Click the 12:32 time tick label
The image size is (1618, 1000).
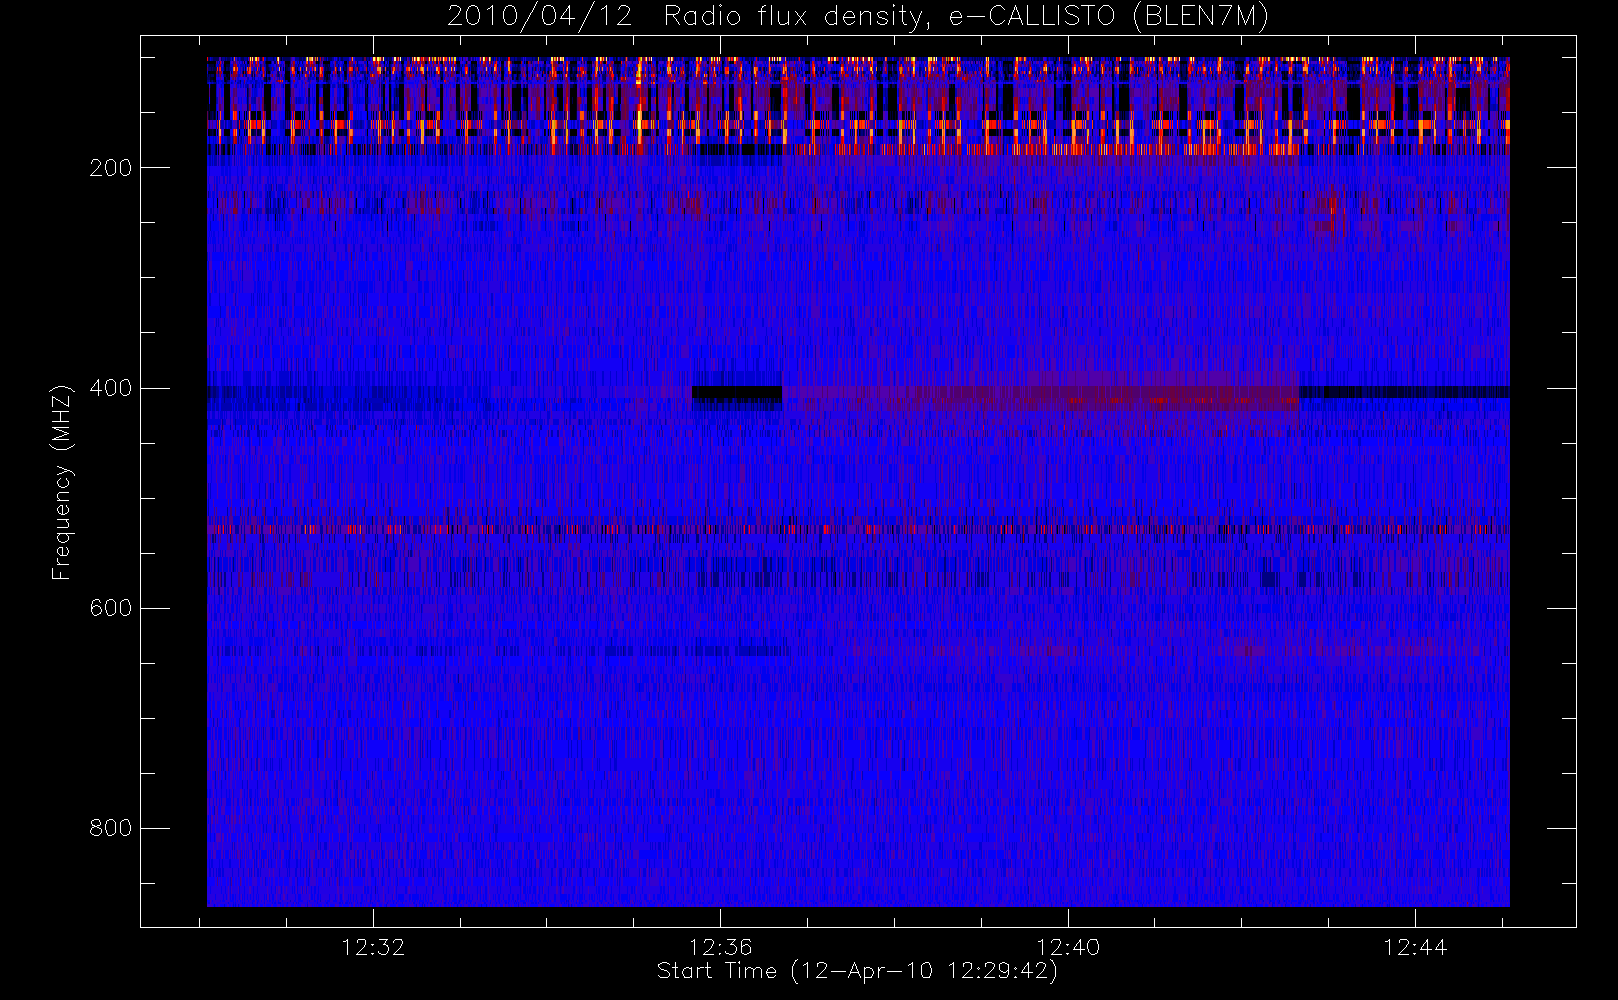click(373, 947)
